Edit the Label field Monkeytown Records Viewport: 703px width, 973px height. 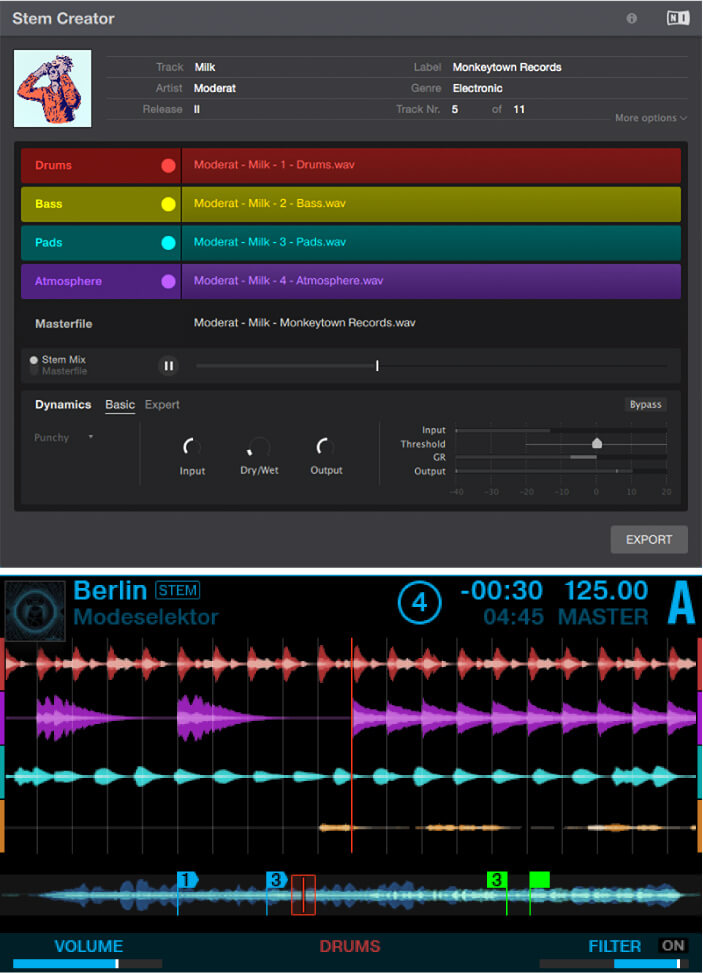[507, 67]
